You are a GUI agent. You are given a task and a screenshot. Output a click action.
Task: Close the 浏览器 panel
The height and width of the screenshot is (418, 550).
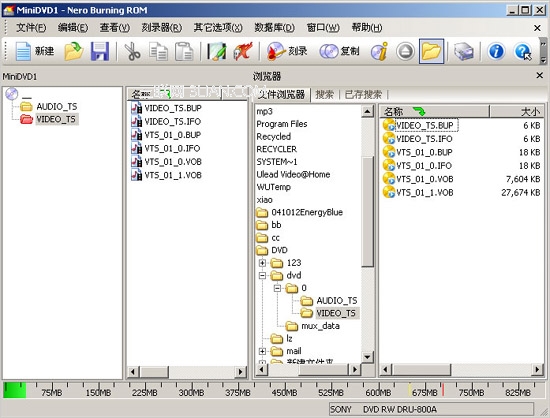[x=539, y=75]
